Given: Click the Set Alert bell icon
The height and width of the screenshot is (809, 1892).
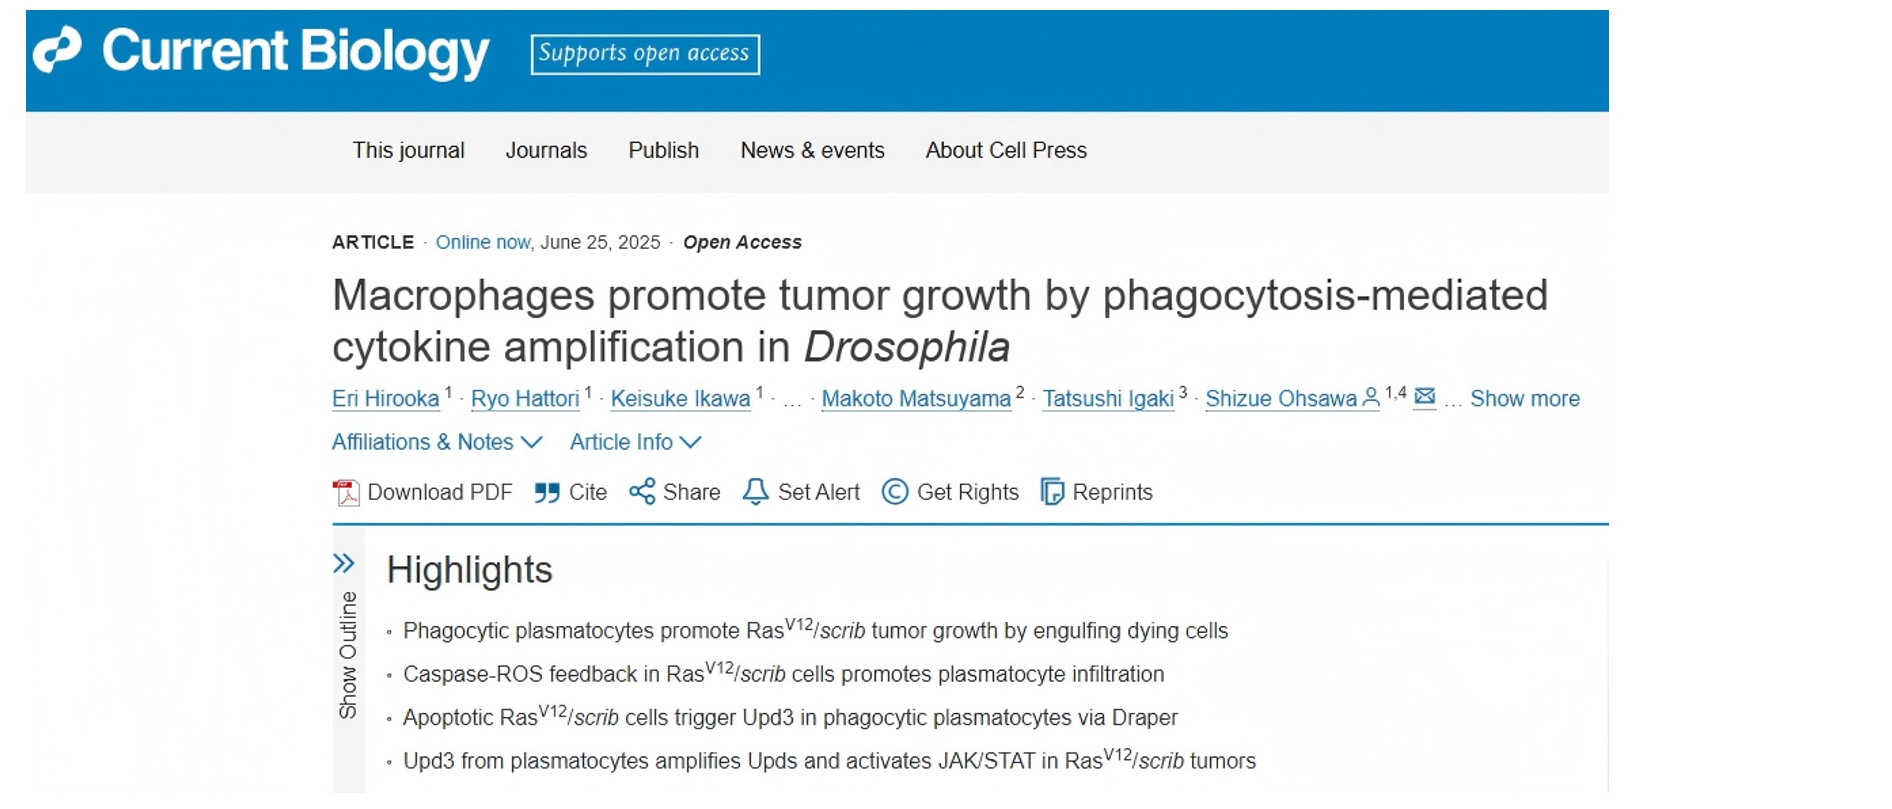Looking at the screenshot, I should point(756,492).
